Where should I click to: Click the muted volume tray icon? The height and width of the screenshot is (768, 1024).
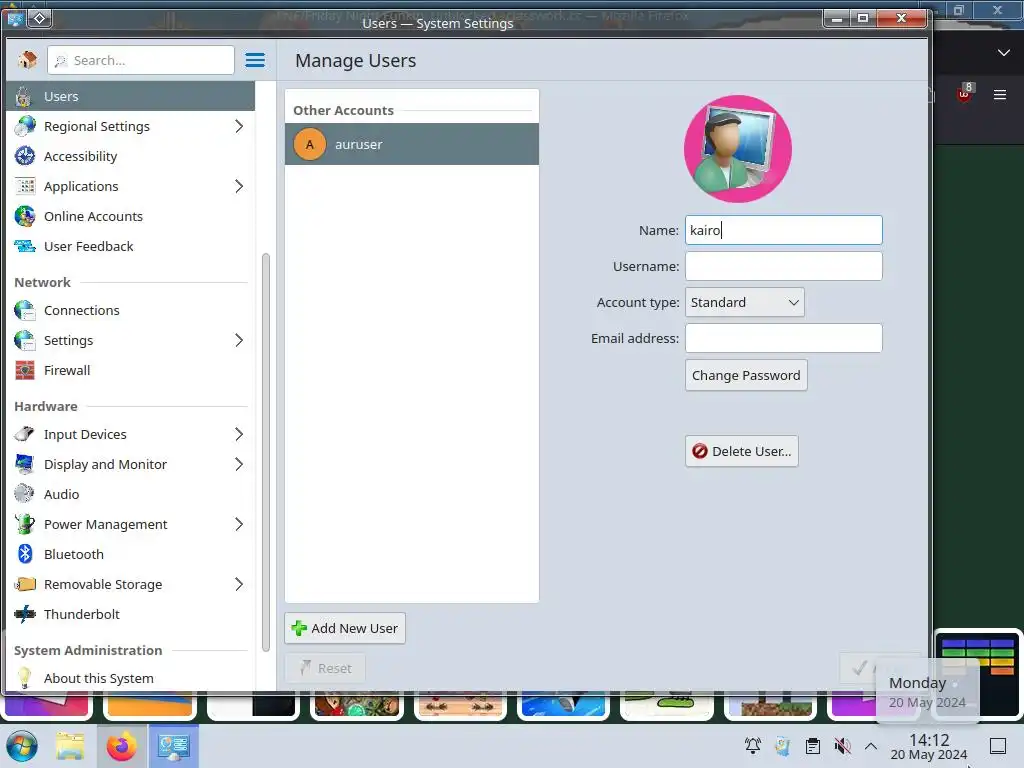click(842, 746)
